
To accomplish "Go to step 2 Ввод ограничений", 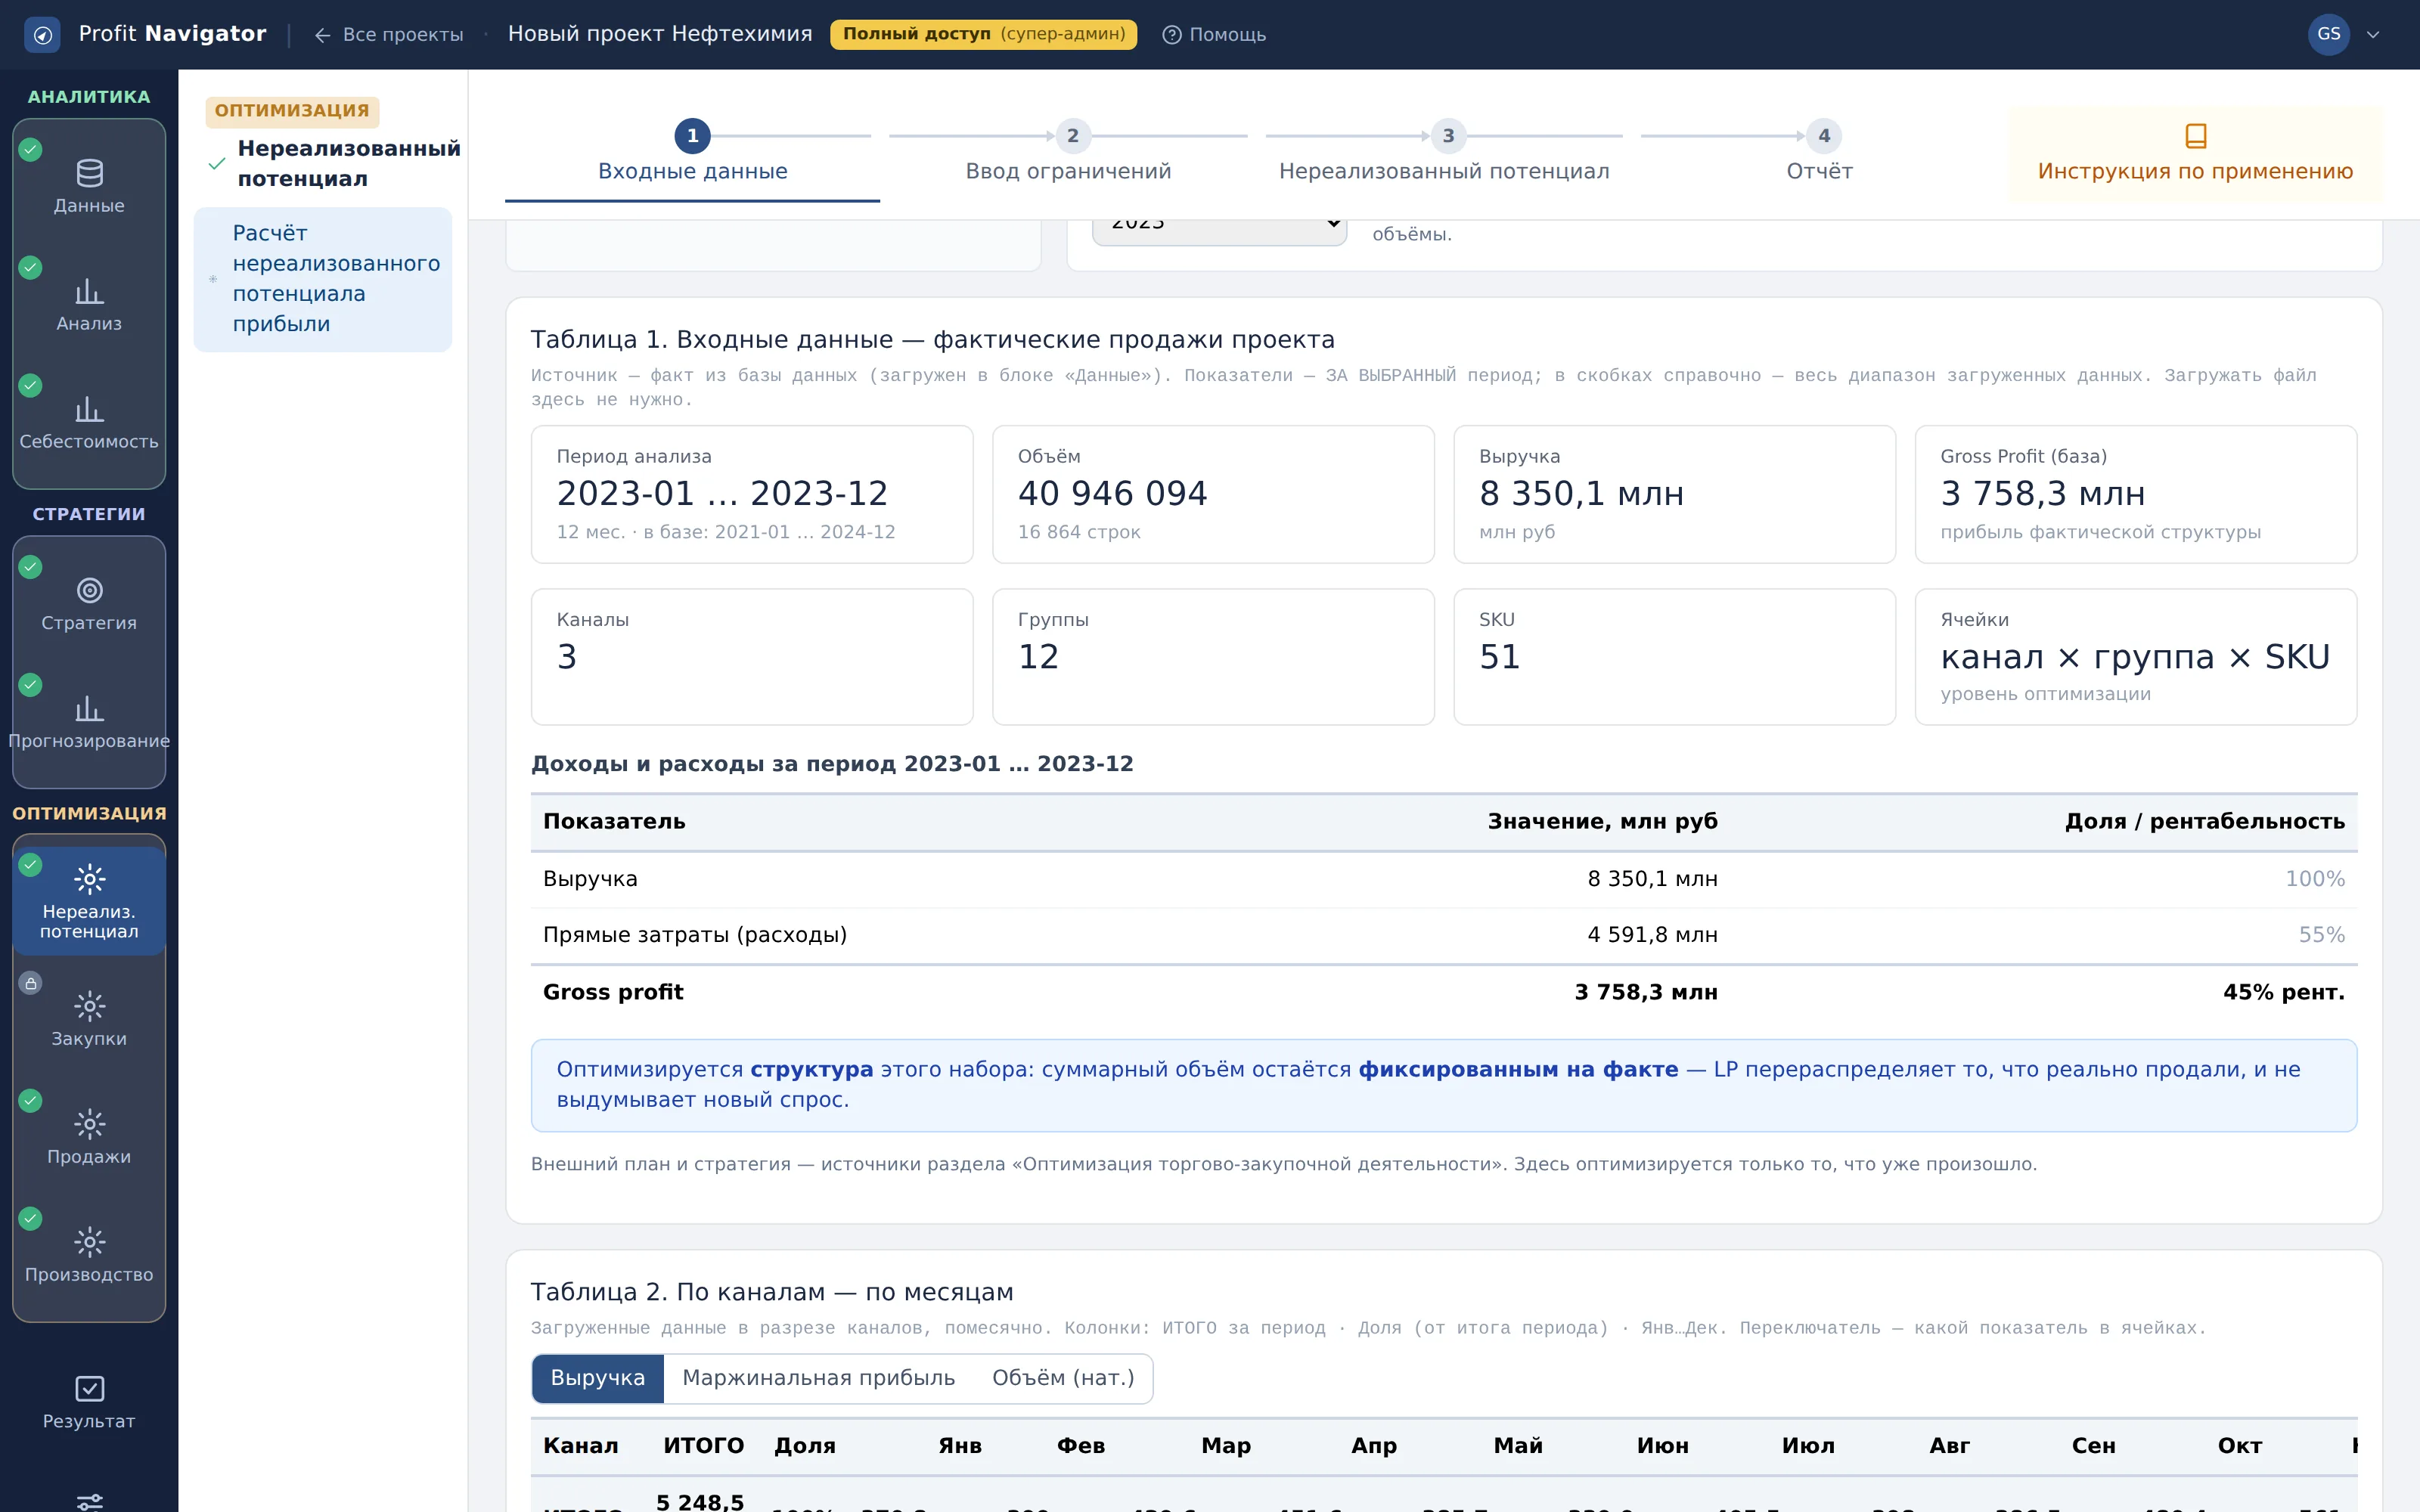I will pos(1068,153).
